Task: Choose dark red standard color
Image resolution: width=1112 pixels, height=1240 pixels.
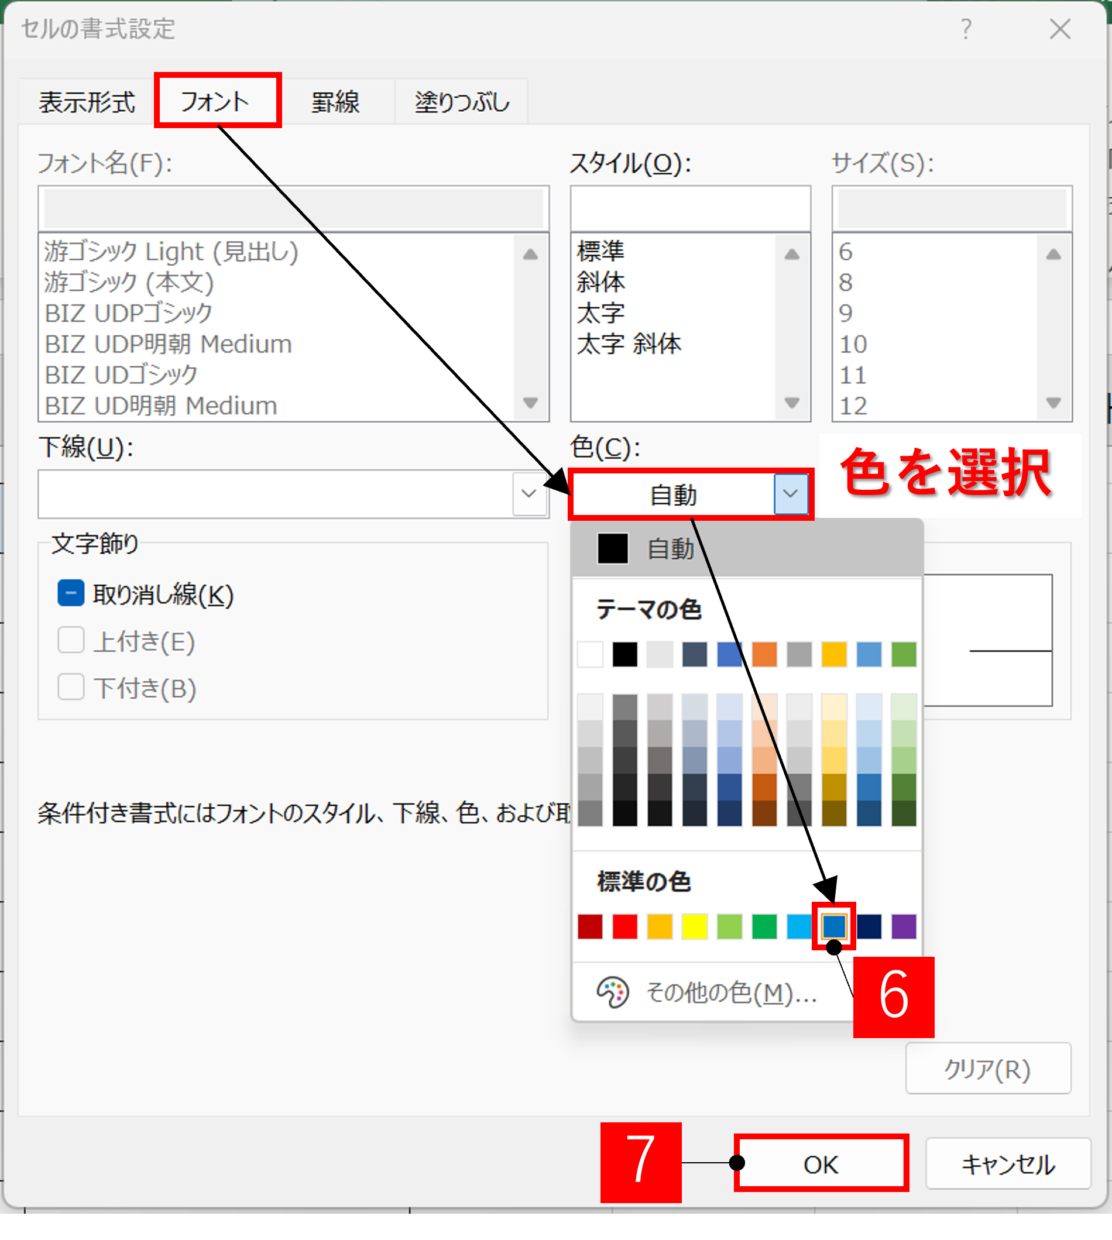Action: click(590, 926)
